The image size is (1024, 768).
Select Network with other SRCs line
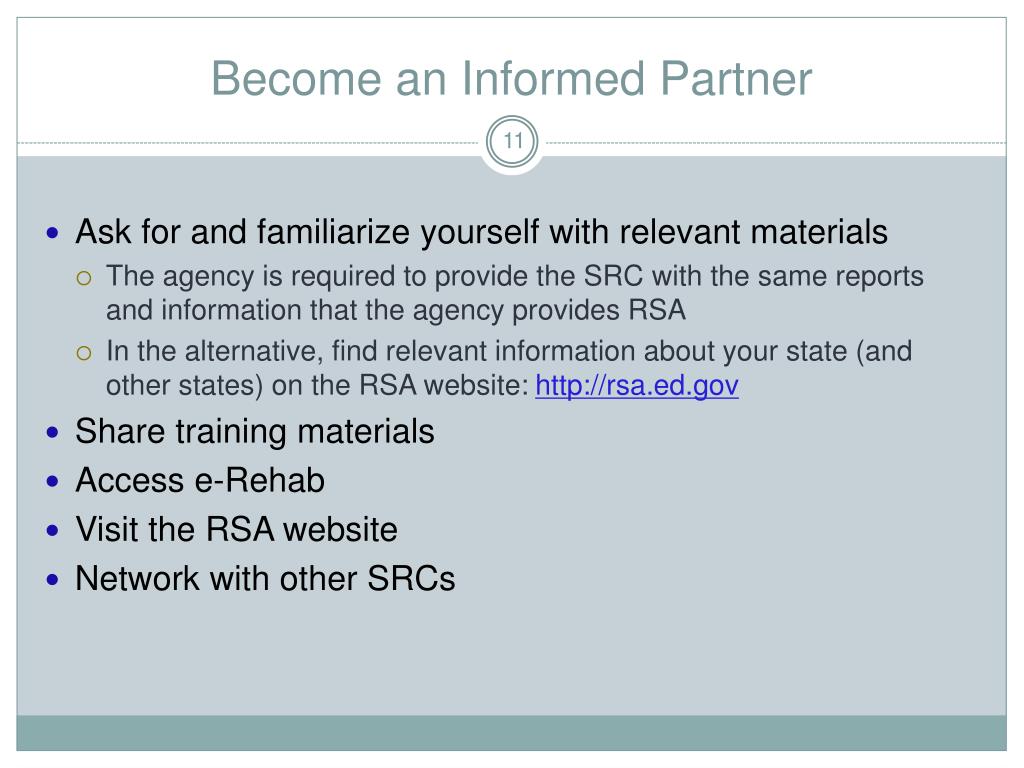click(265, 579)
